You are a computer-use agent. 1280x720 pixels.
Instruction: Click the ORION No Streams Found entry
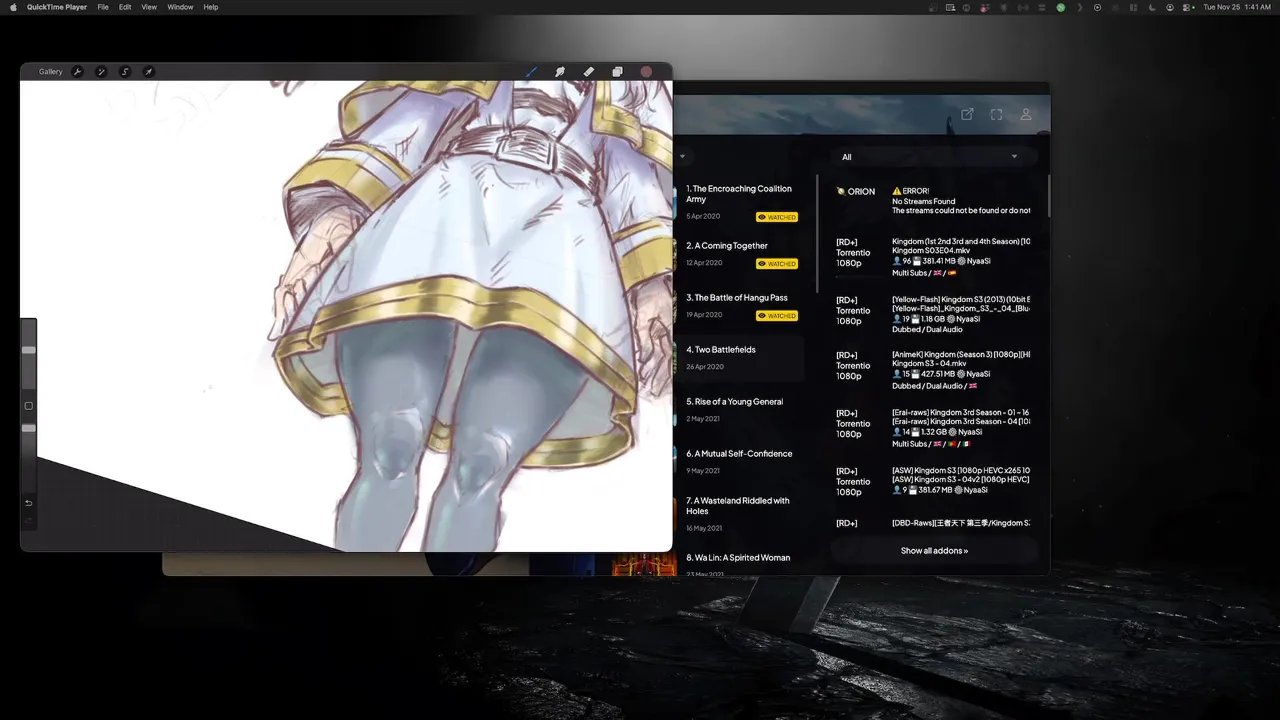coord(932,200)
